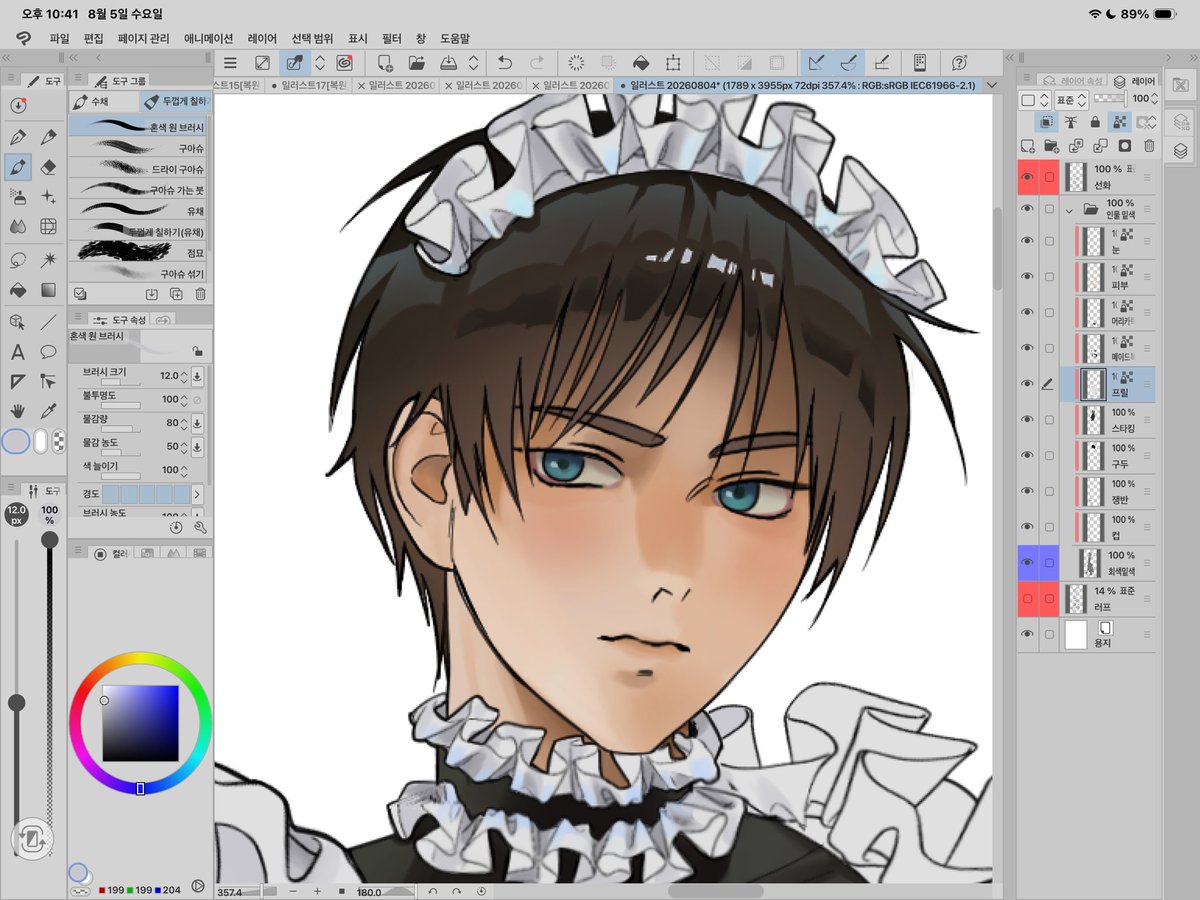Collapse the 인물밑색 layer folder
This screenshot has width=1200, height=900.
tap(1069, 210)
